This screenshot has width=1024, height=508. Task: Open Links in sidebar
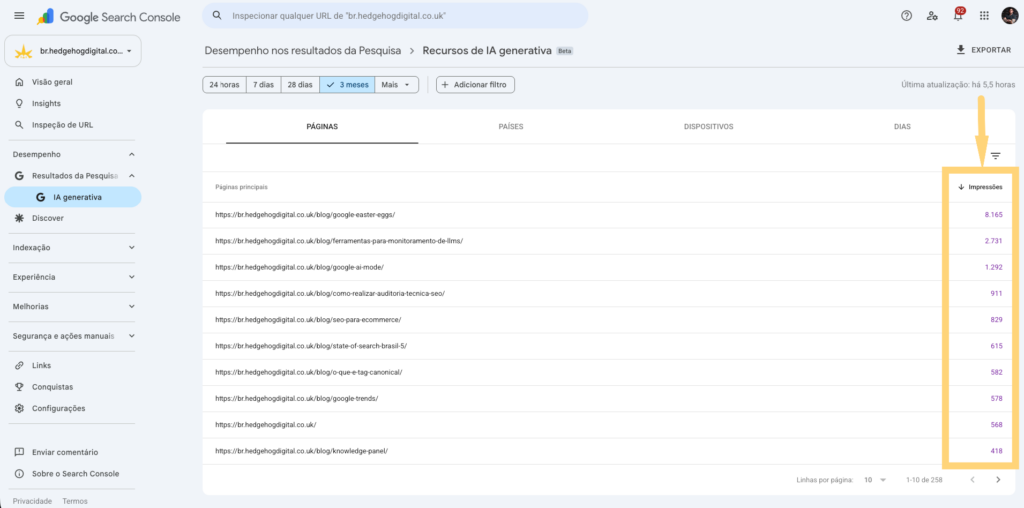[70, 366]
